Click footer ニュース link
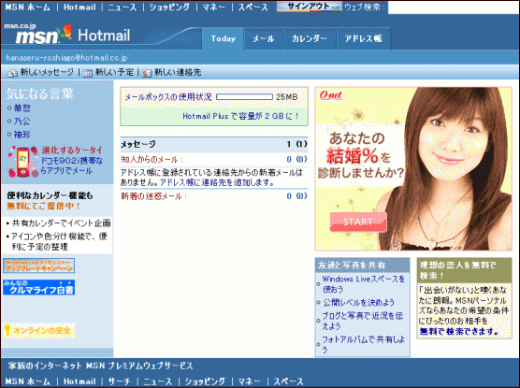The height and width of the screenshot is (388, 520). [x=158, y=381]
